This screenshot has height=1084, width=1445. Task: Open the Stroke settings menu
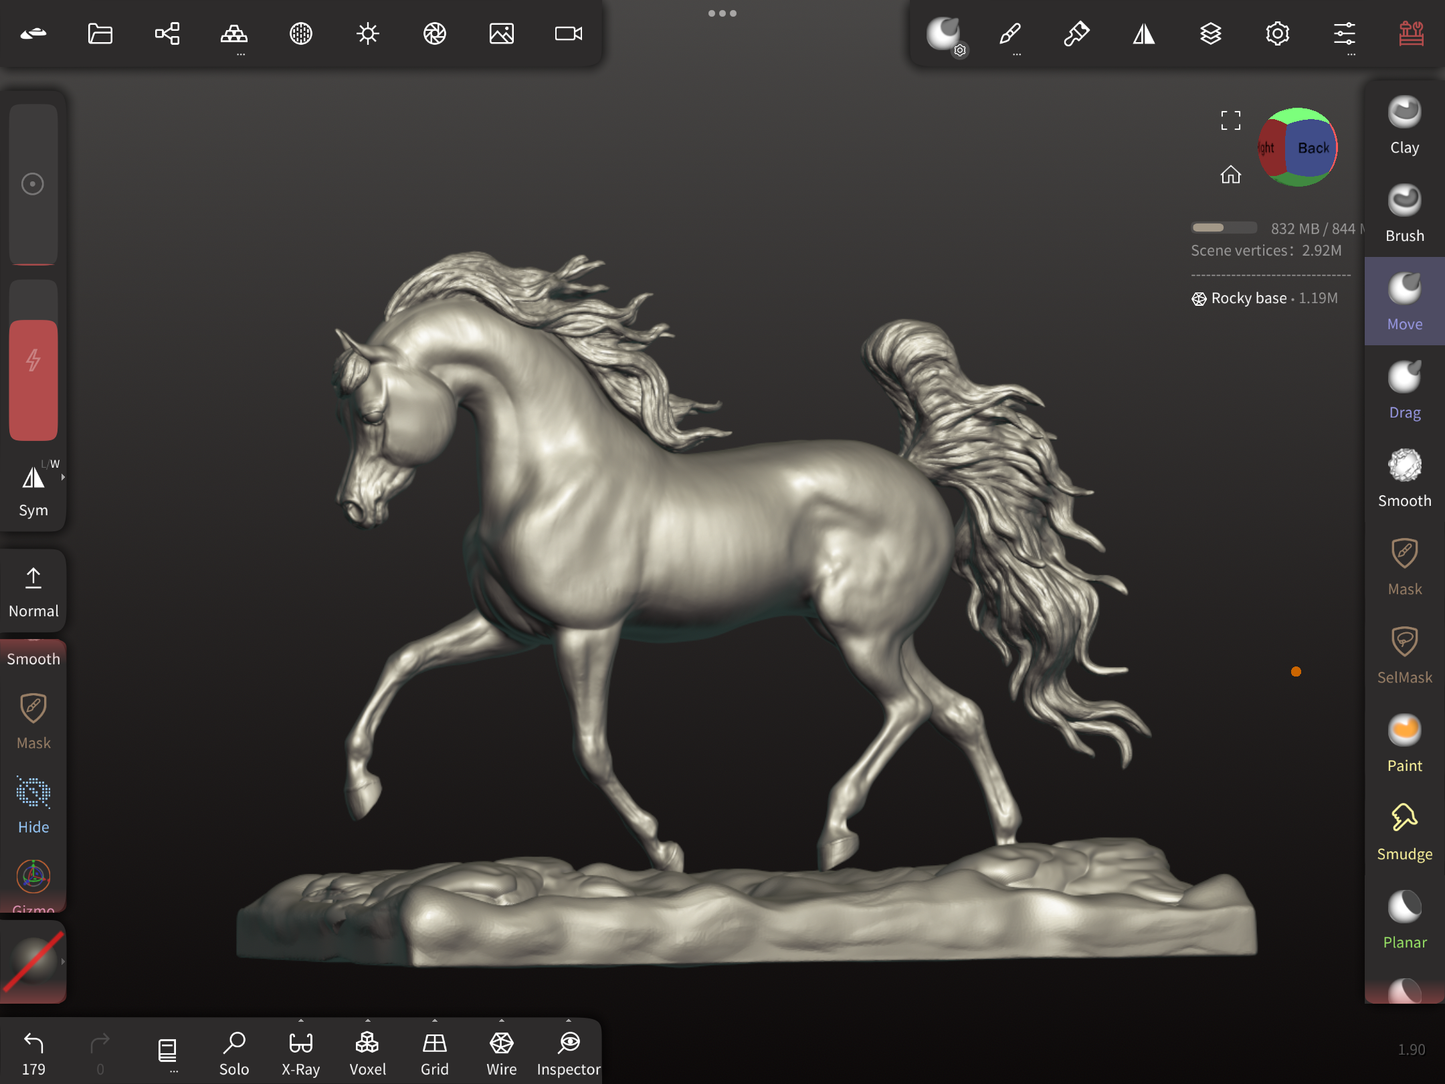click(x=1010, y=34)
